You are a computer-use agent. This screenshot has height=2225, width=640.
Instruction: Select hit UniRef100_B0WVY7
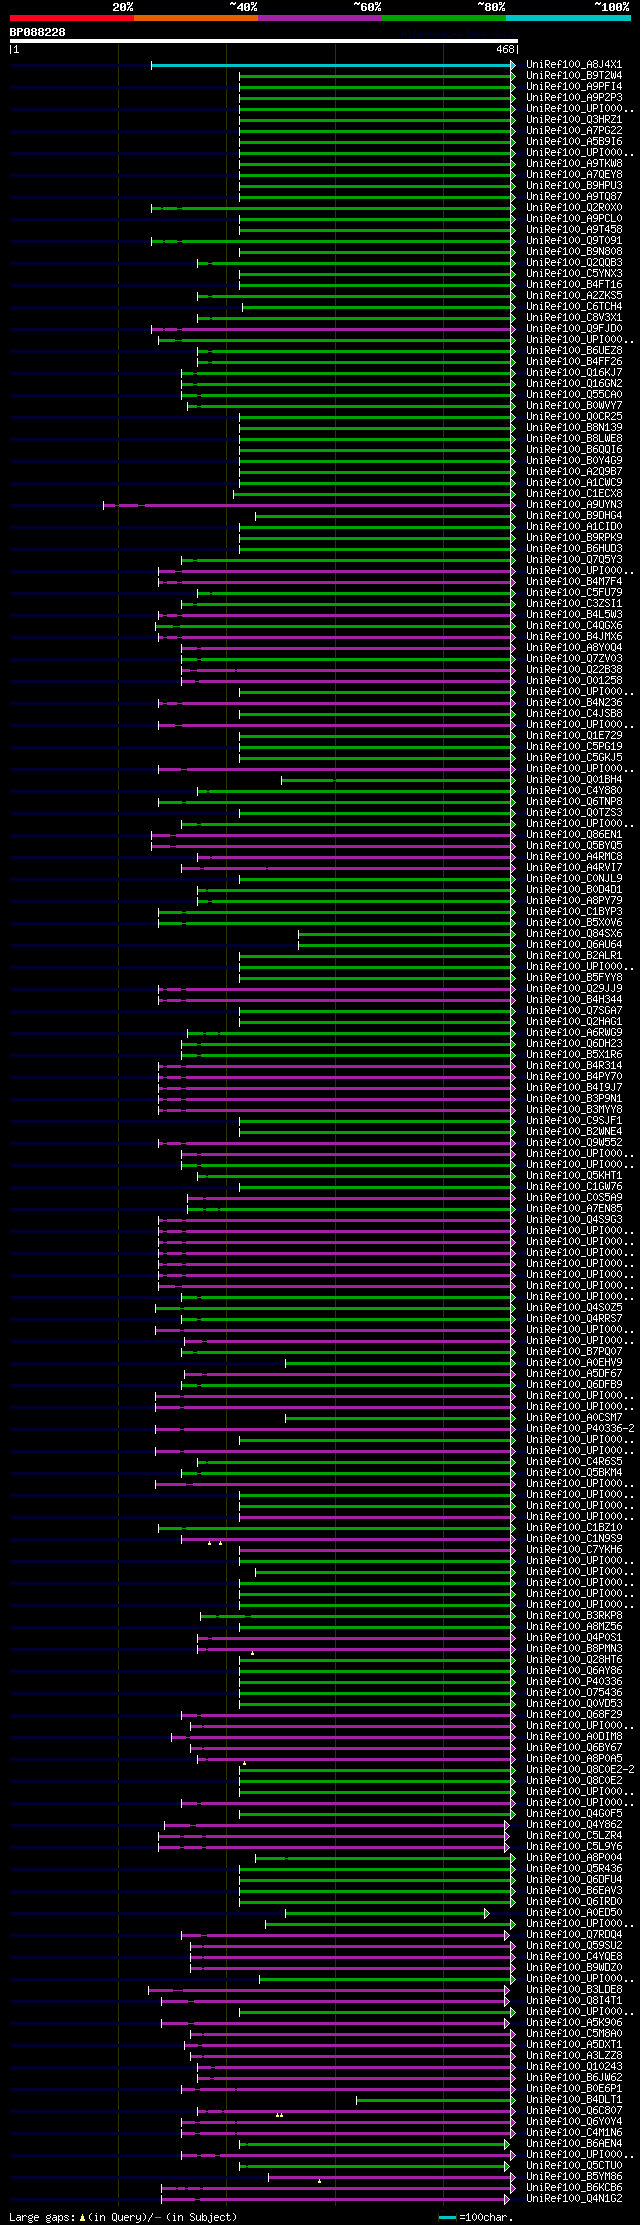pos(574,406)
